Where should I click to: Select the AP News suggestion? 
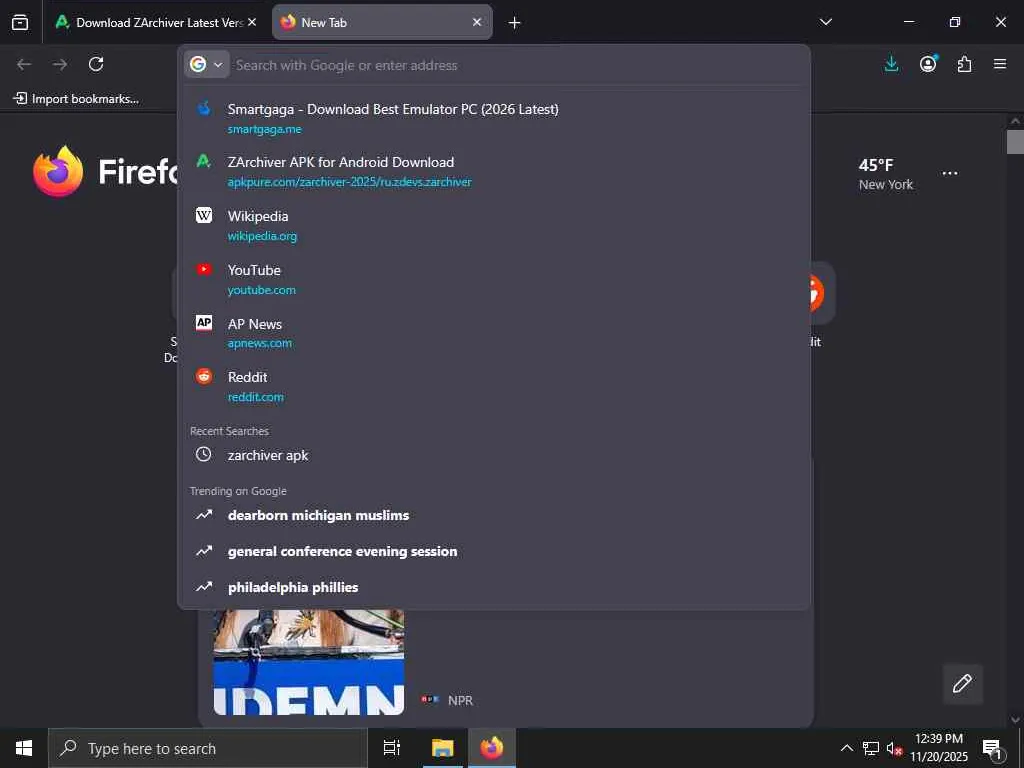(494, 332)
